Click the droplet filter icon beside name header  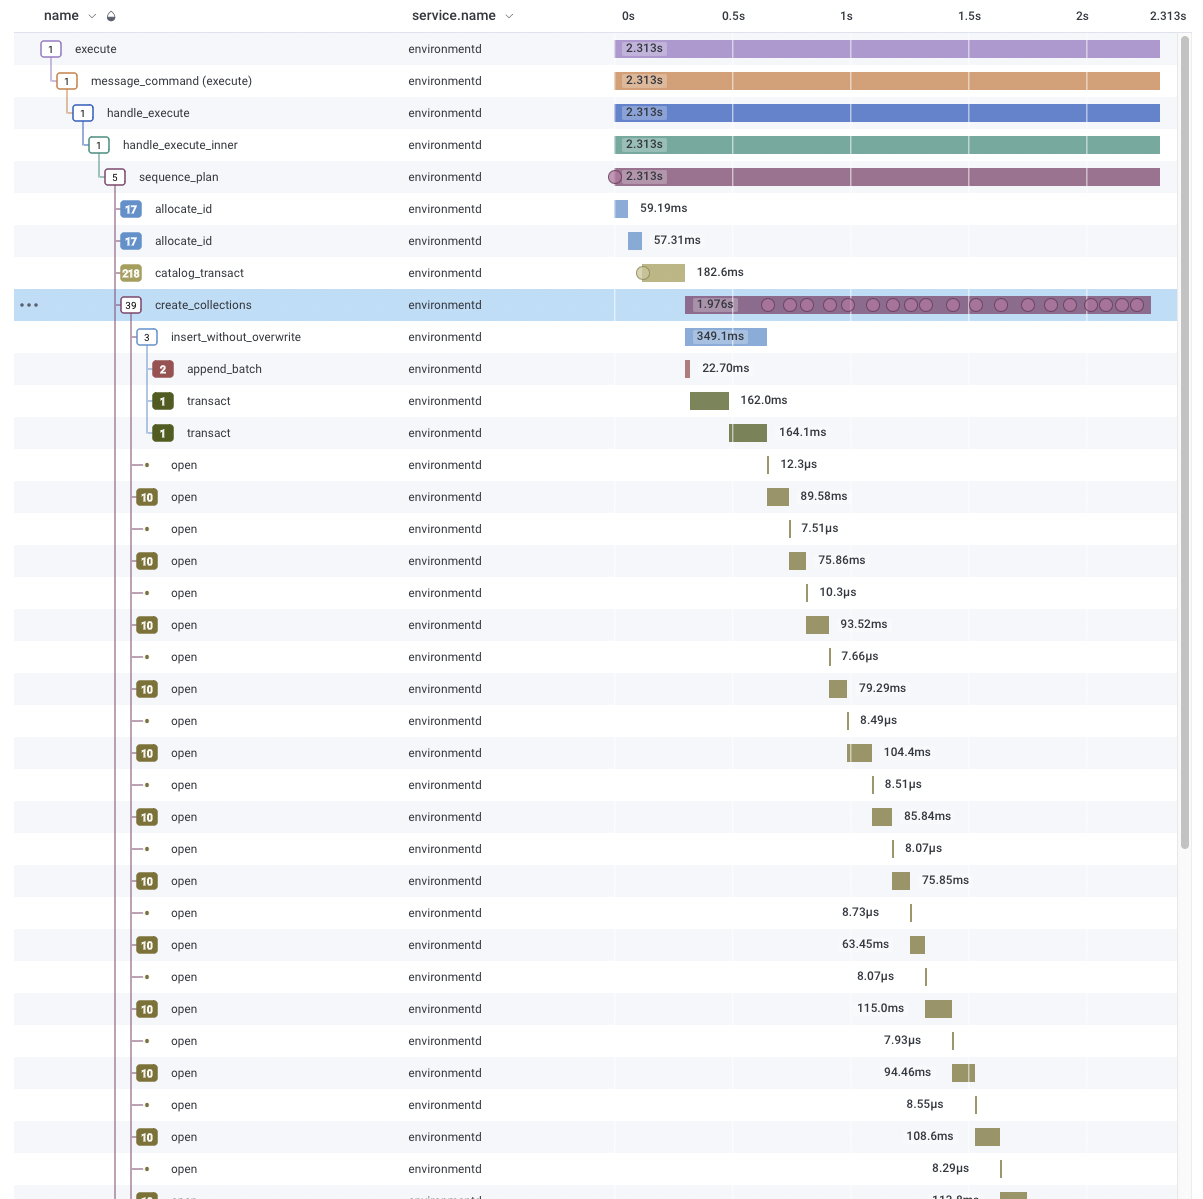110,16
